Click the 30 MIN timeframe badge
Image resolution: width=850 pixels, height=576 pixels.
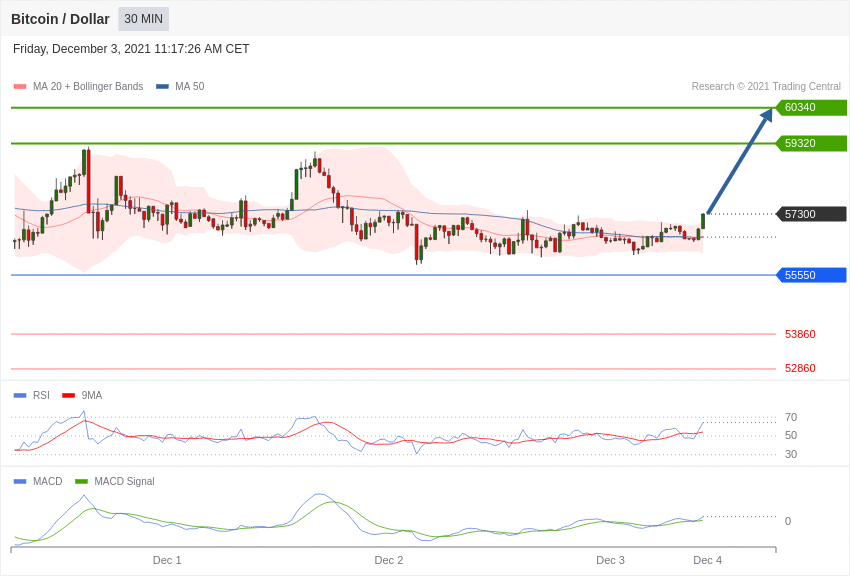point(143,19)
